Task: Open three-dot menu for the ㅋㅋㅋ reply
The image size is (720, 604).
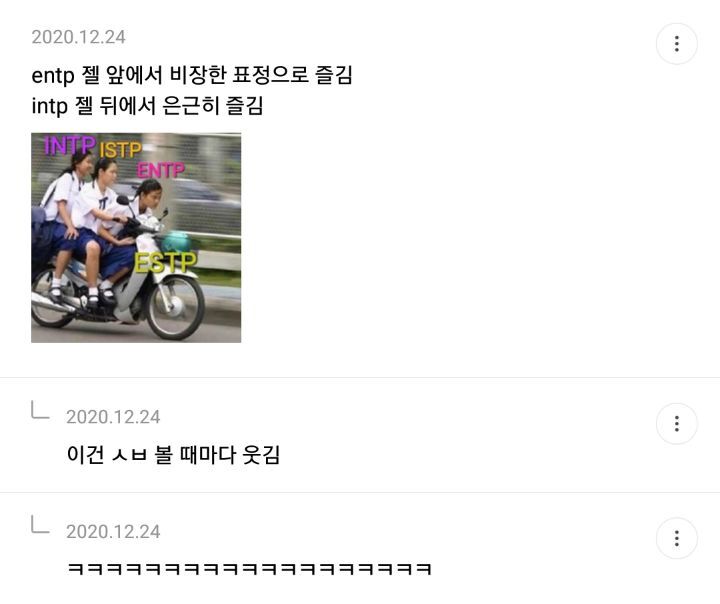Action: (x=676, y=538)
